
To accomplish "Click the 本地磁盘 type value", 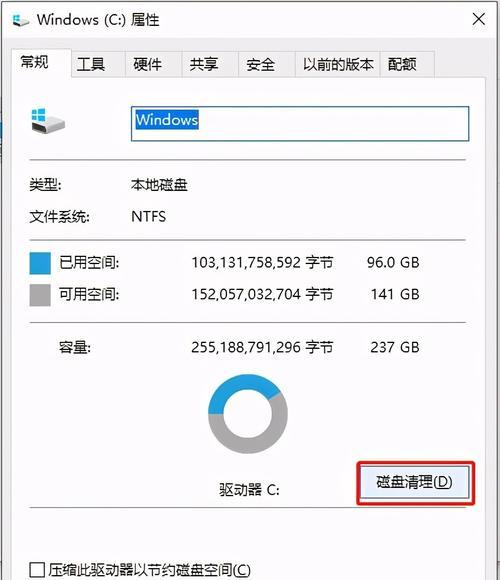I will point(159,185).
